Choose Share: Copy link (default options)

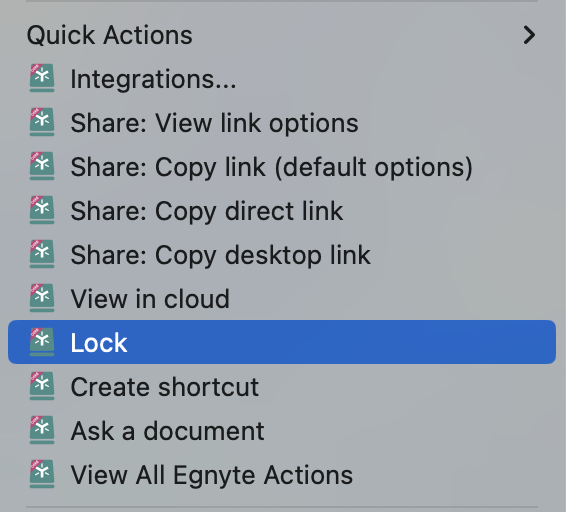point(282,167)
